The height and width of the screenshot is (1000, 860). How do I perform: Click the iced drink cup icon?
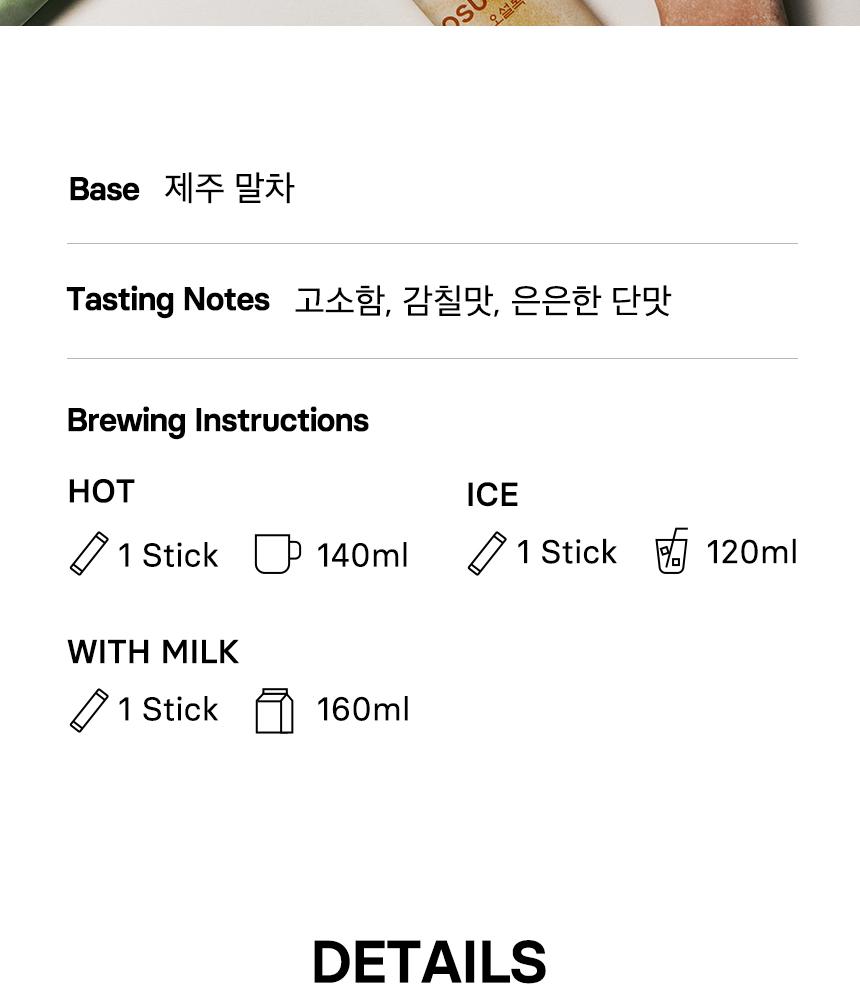pos(672,551)
